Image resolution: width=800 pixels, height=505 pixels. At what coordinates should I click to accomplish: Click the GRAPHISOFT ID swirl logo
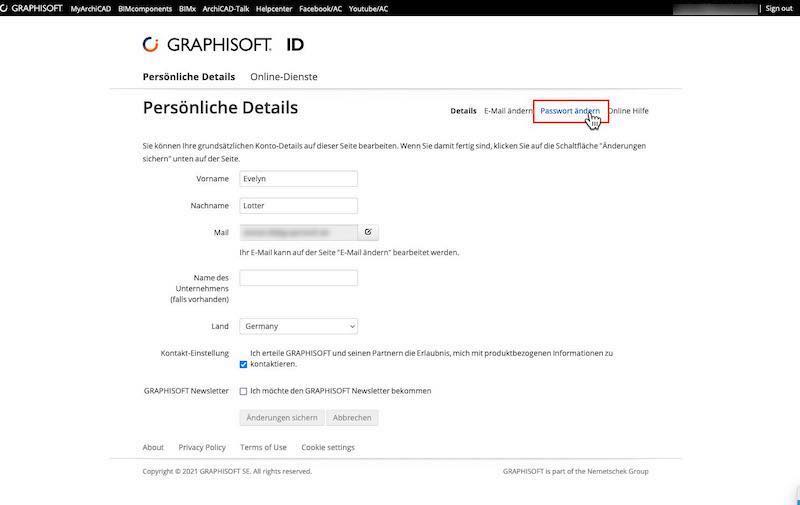tap(151, 44)
